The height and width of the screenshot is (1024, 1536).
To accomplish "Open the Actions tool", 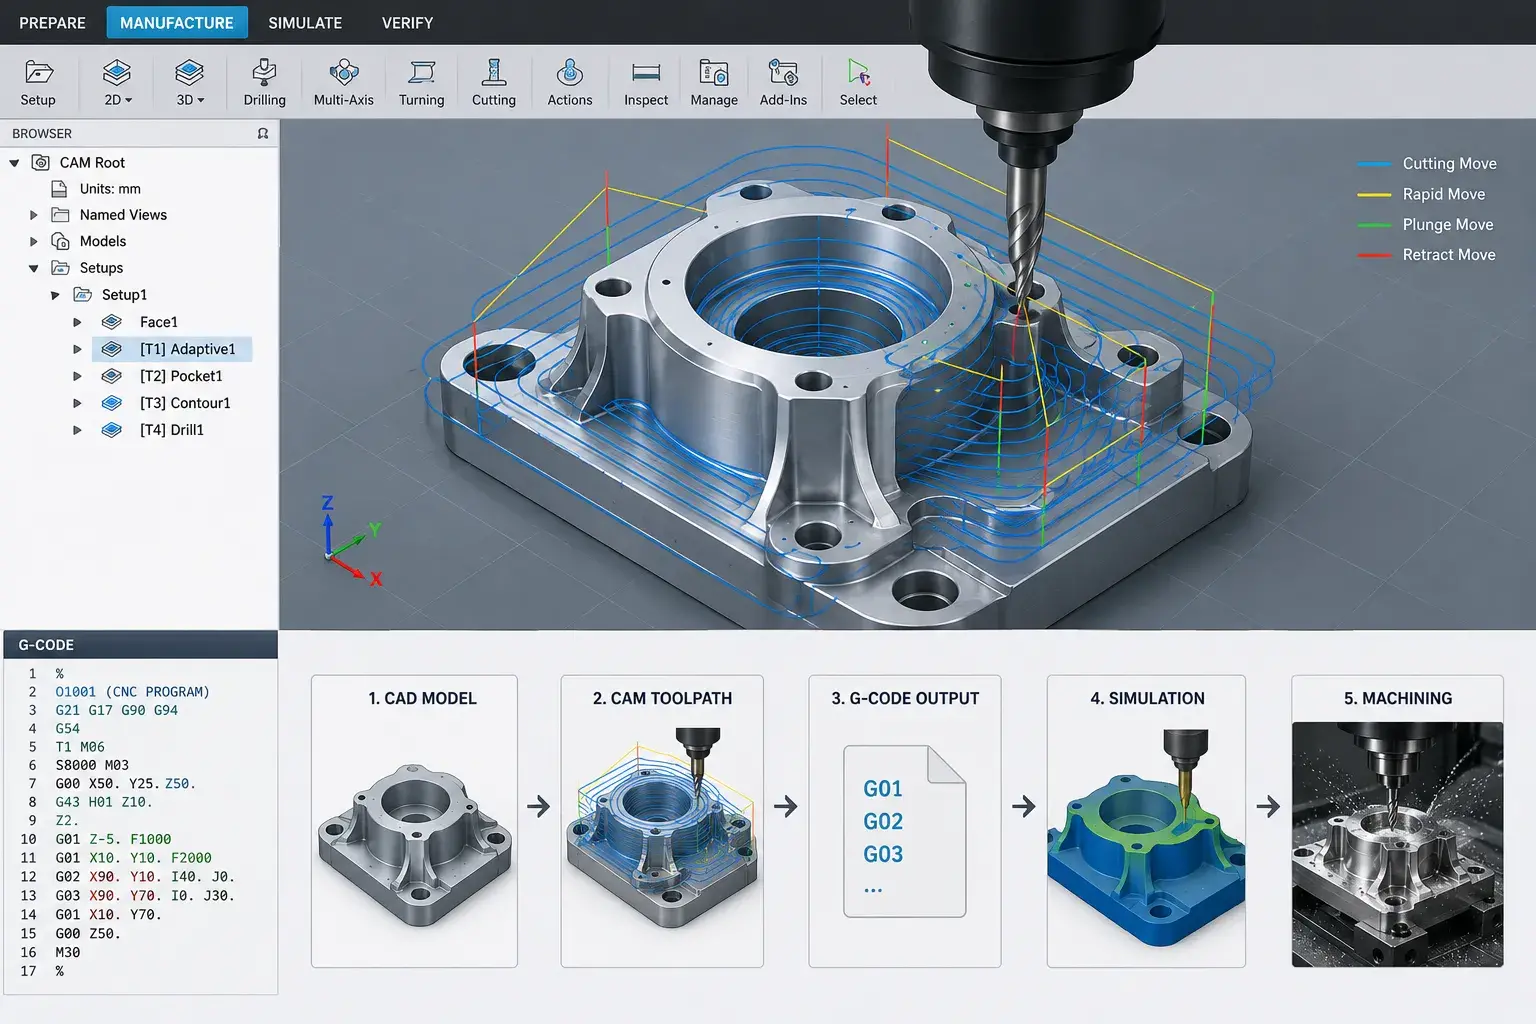I will 570,82.
